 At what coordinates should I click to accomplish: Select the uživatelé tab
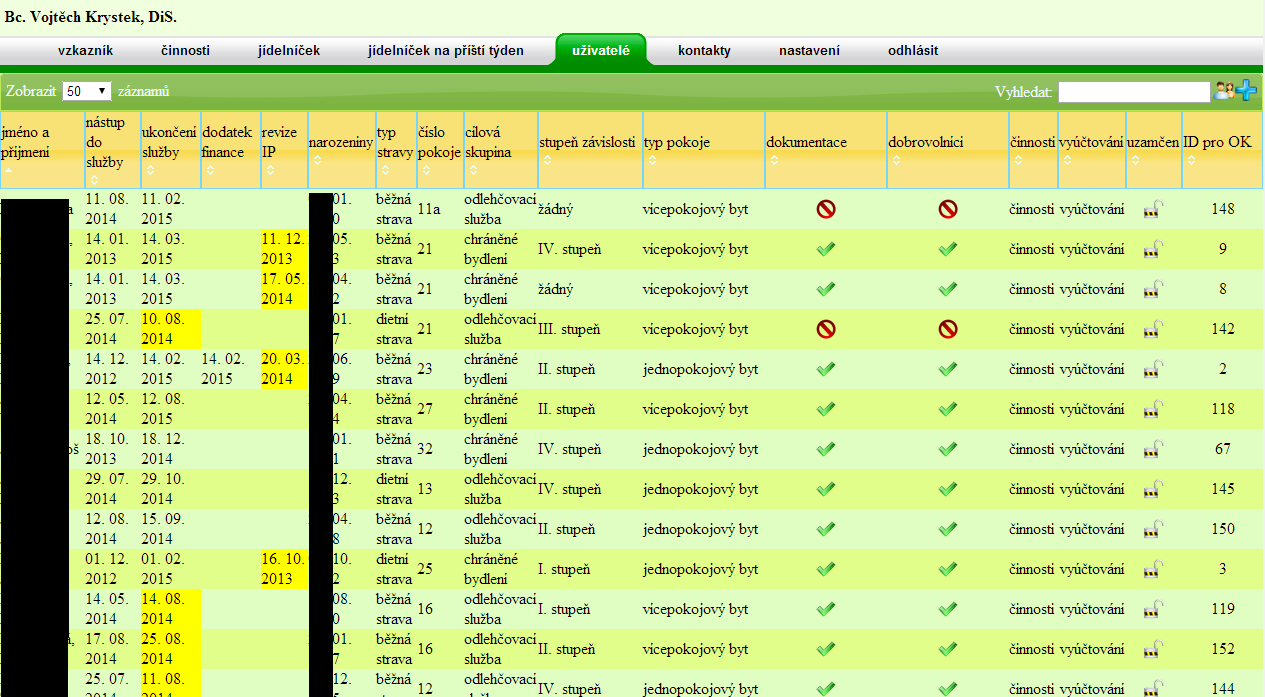[x=601, y=50]
